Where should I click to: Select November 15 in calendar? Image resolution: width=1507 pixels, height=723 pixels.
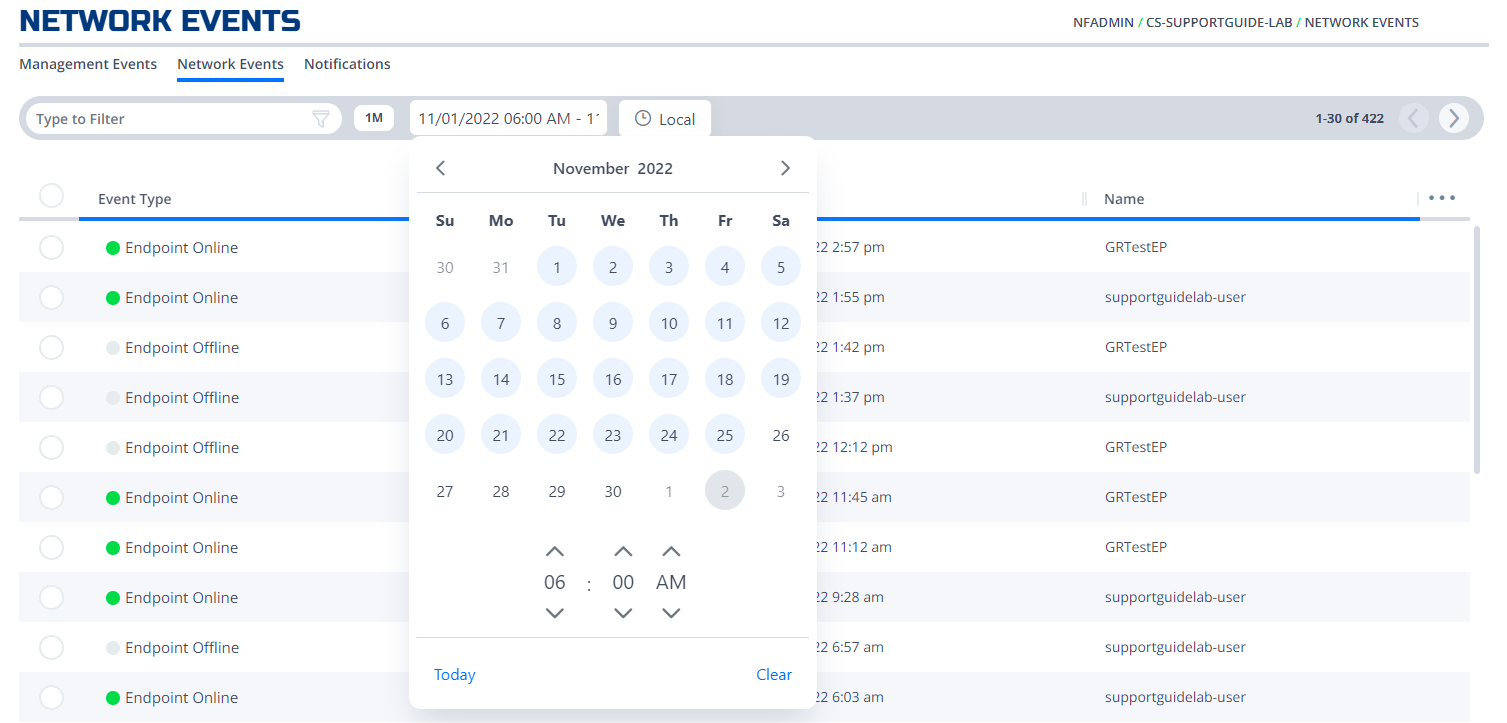coord(557,379)
